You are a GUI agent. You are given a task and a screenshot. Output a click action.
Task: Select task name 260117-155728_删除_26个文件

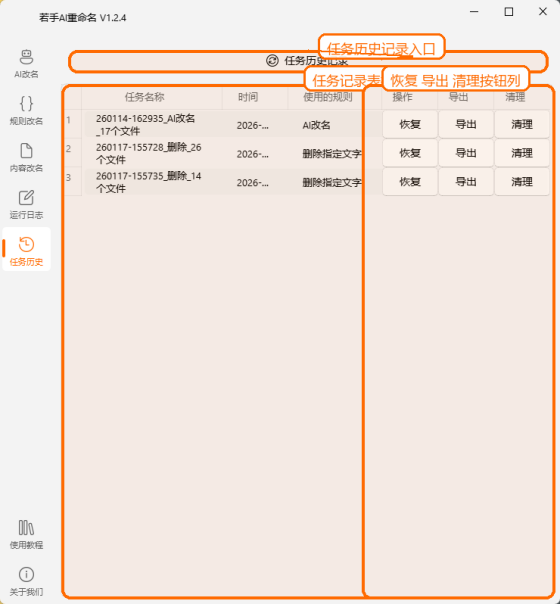click(x=148, y=153)
